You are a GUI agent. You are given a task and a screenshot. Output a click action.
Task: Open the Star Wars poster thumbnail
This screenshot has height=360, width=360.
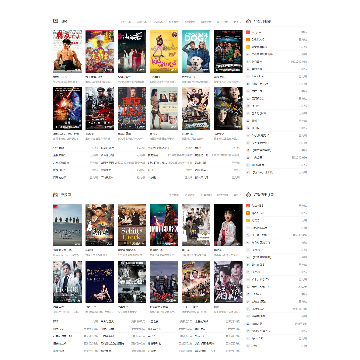pyautogui.click(x=67, y=108)
